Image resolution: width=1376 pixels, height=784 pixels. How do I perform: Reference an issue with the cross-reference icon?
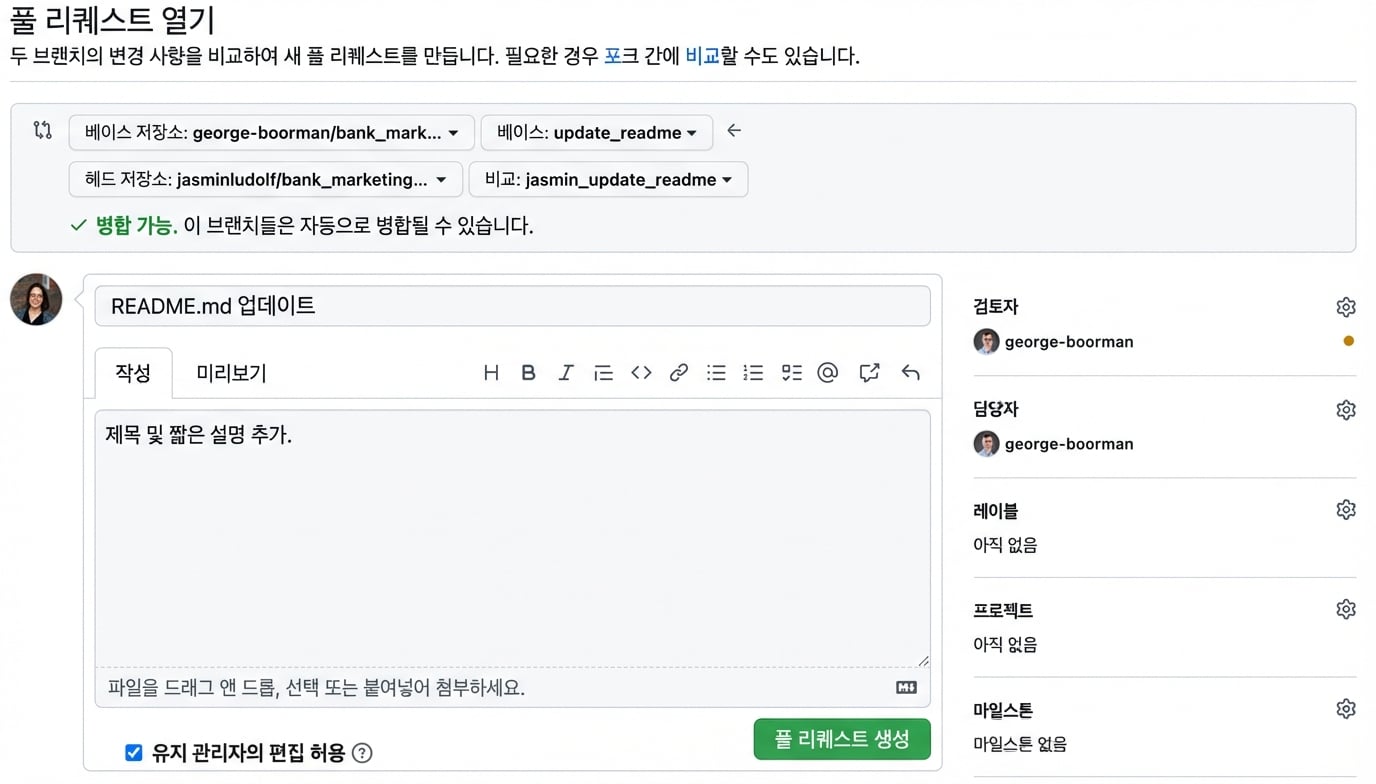(x=869, y=373)
